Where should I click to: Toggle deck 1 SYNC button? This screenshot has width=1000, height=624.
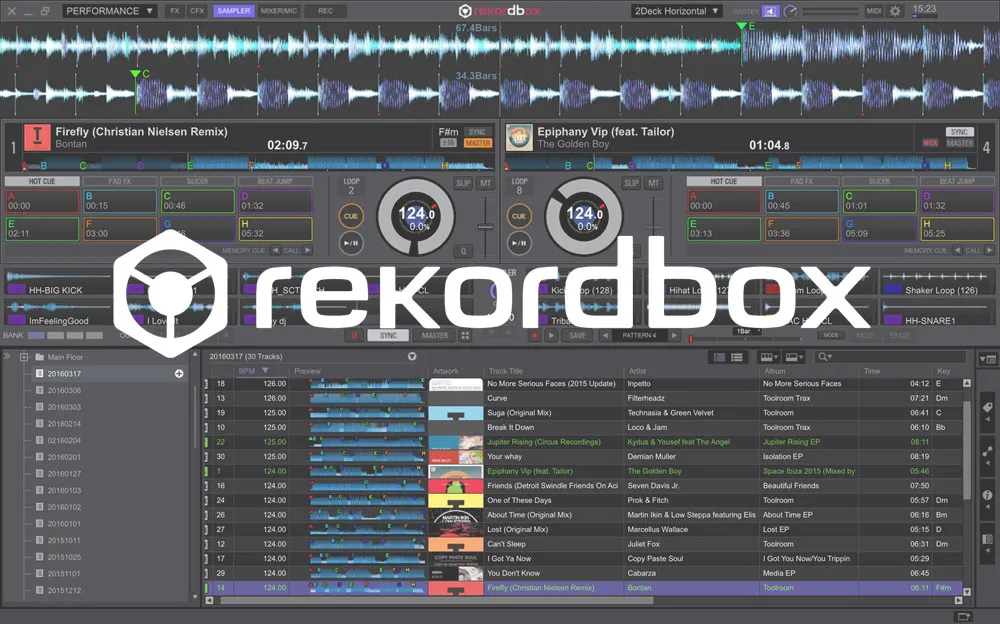coord(477,132)
